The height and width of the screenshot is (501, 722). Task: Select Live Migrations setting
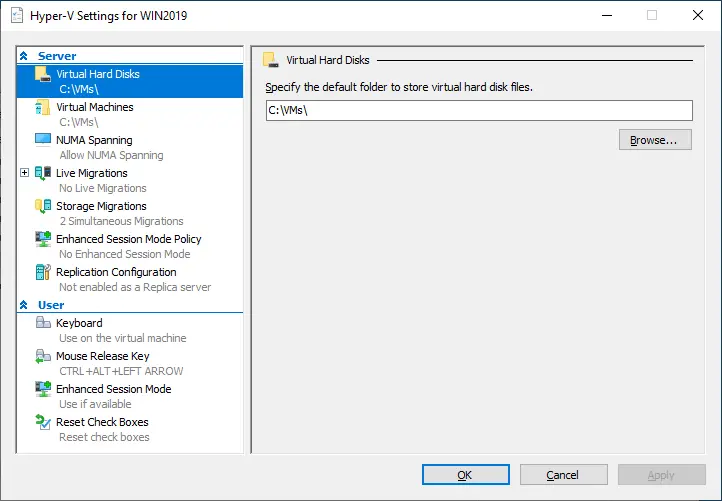click(x=130, y=181)
